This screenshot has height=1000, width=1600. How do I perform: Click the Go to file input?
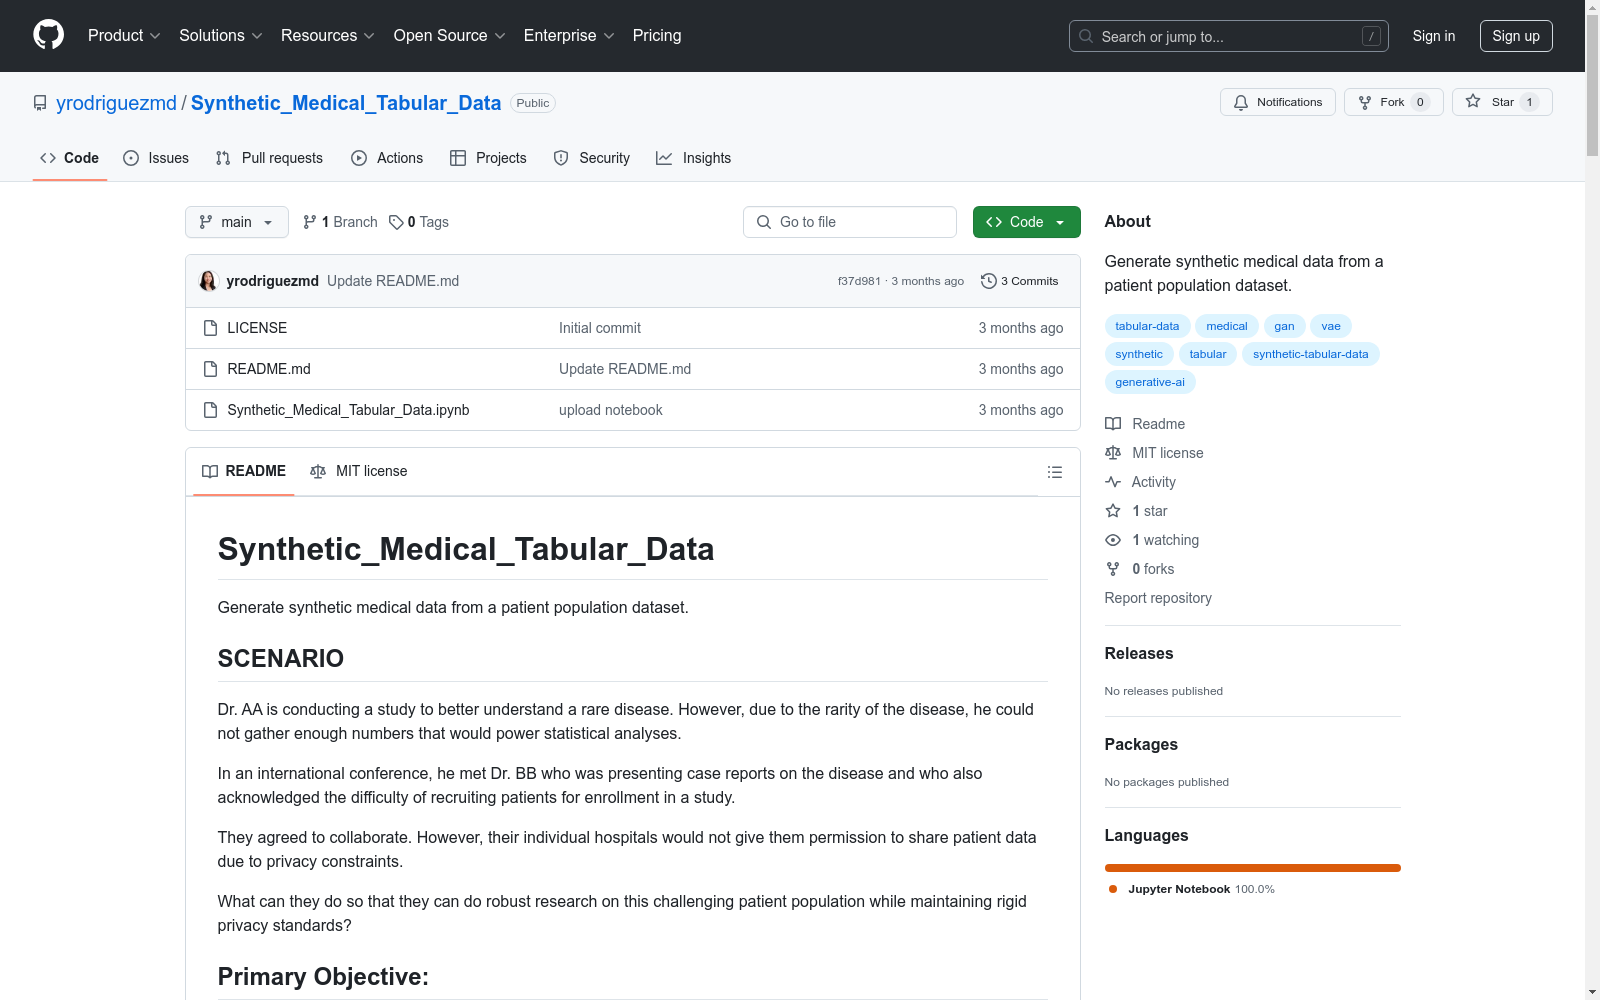point(850,222)
